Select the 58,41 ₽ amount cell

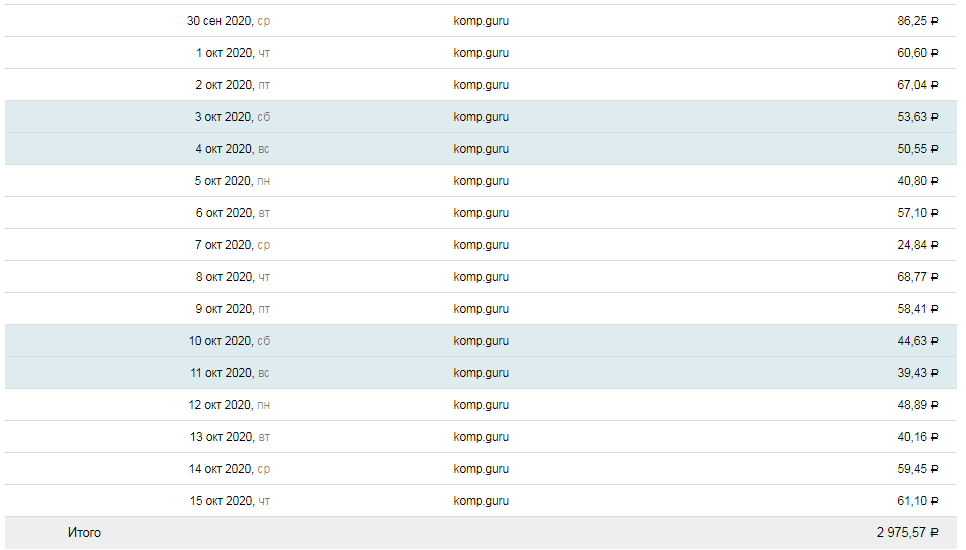click(918, 309)
